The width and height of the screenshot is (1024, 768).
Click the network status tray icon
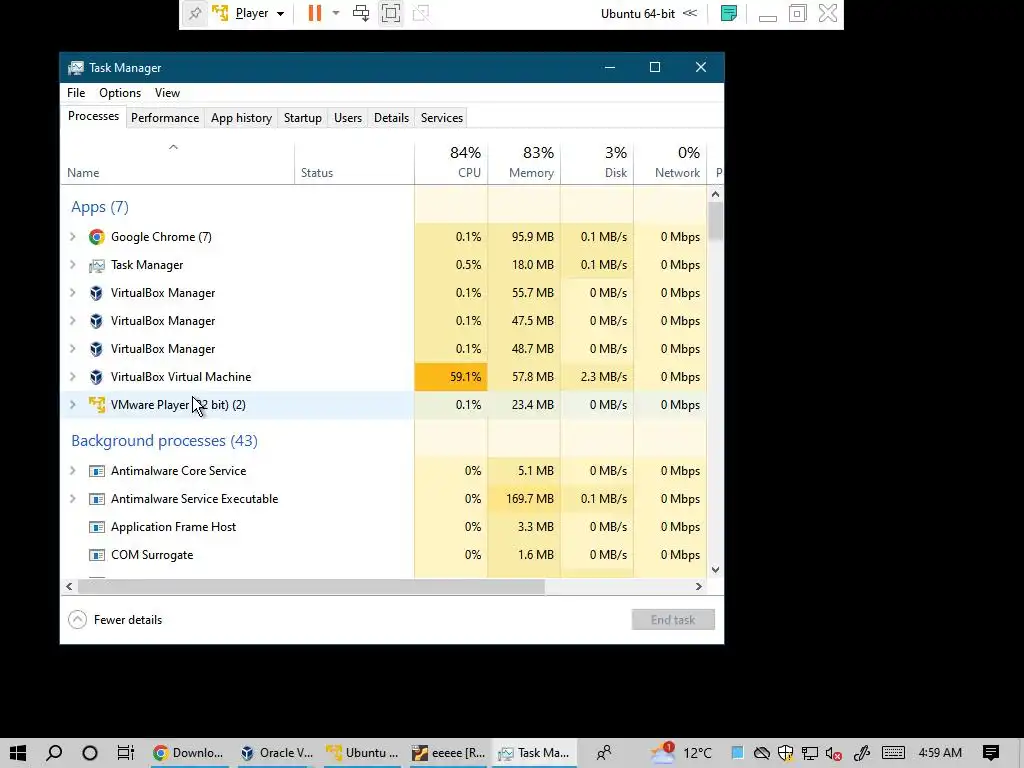tap(810, 753)
